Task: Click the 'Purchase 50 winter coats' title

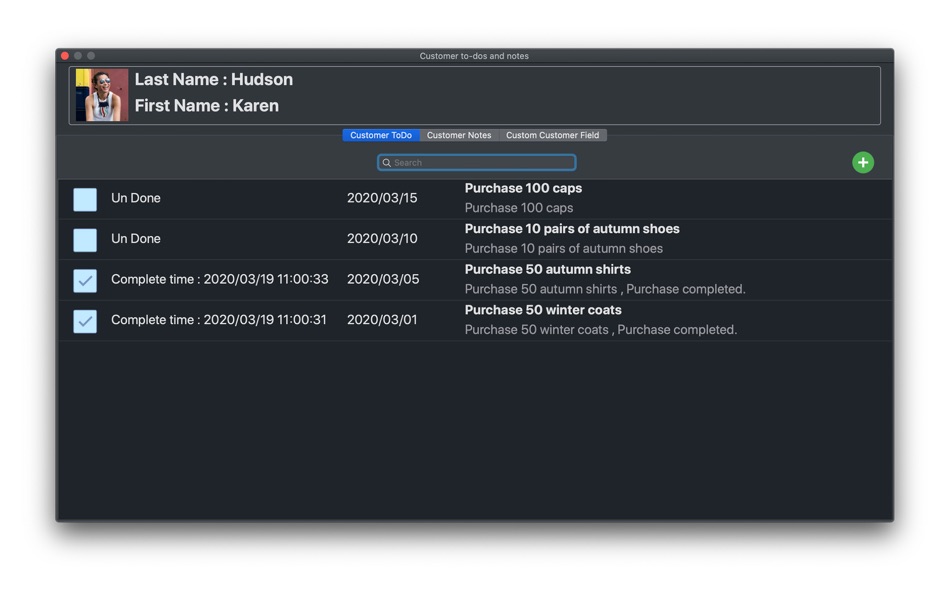Action: tap(543, 310)
